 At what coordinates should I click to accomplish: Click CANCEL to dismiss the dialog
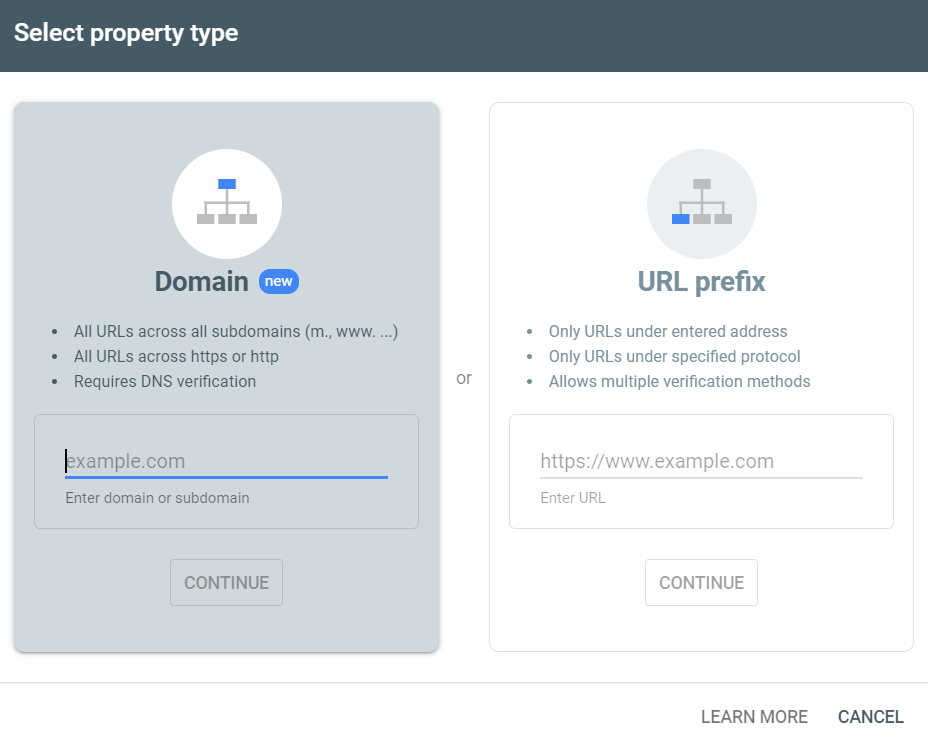870,716
